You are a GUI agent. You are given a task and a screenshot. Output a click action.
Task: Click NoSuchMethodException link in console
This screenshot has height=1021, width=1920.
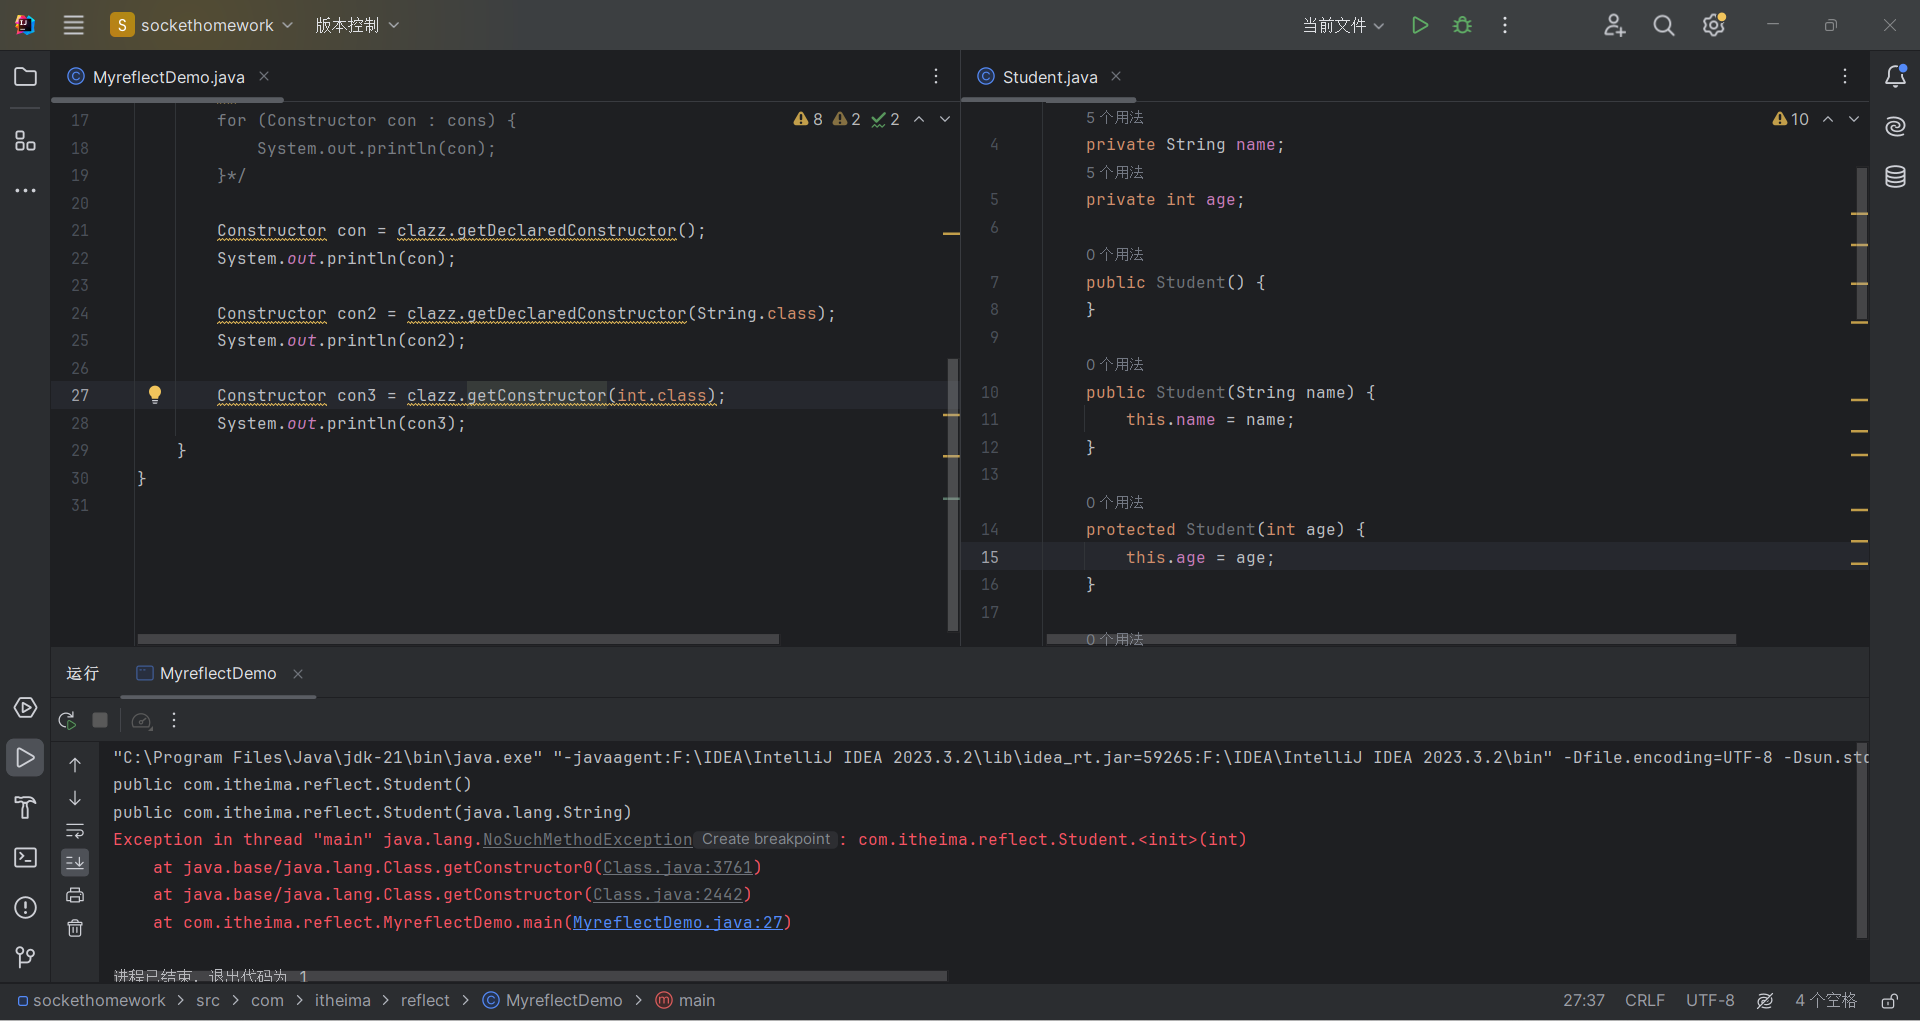tap(587, 840)
